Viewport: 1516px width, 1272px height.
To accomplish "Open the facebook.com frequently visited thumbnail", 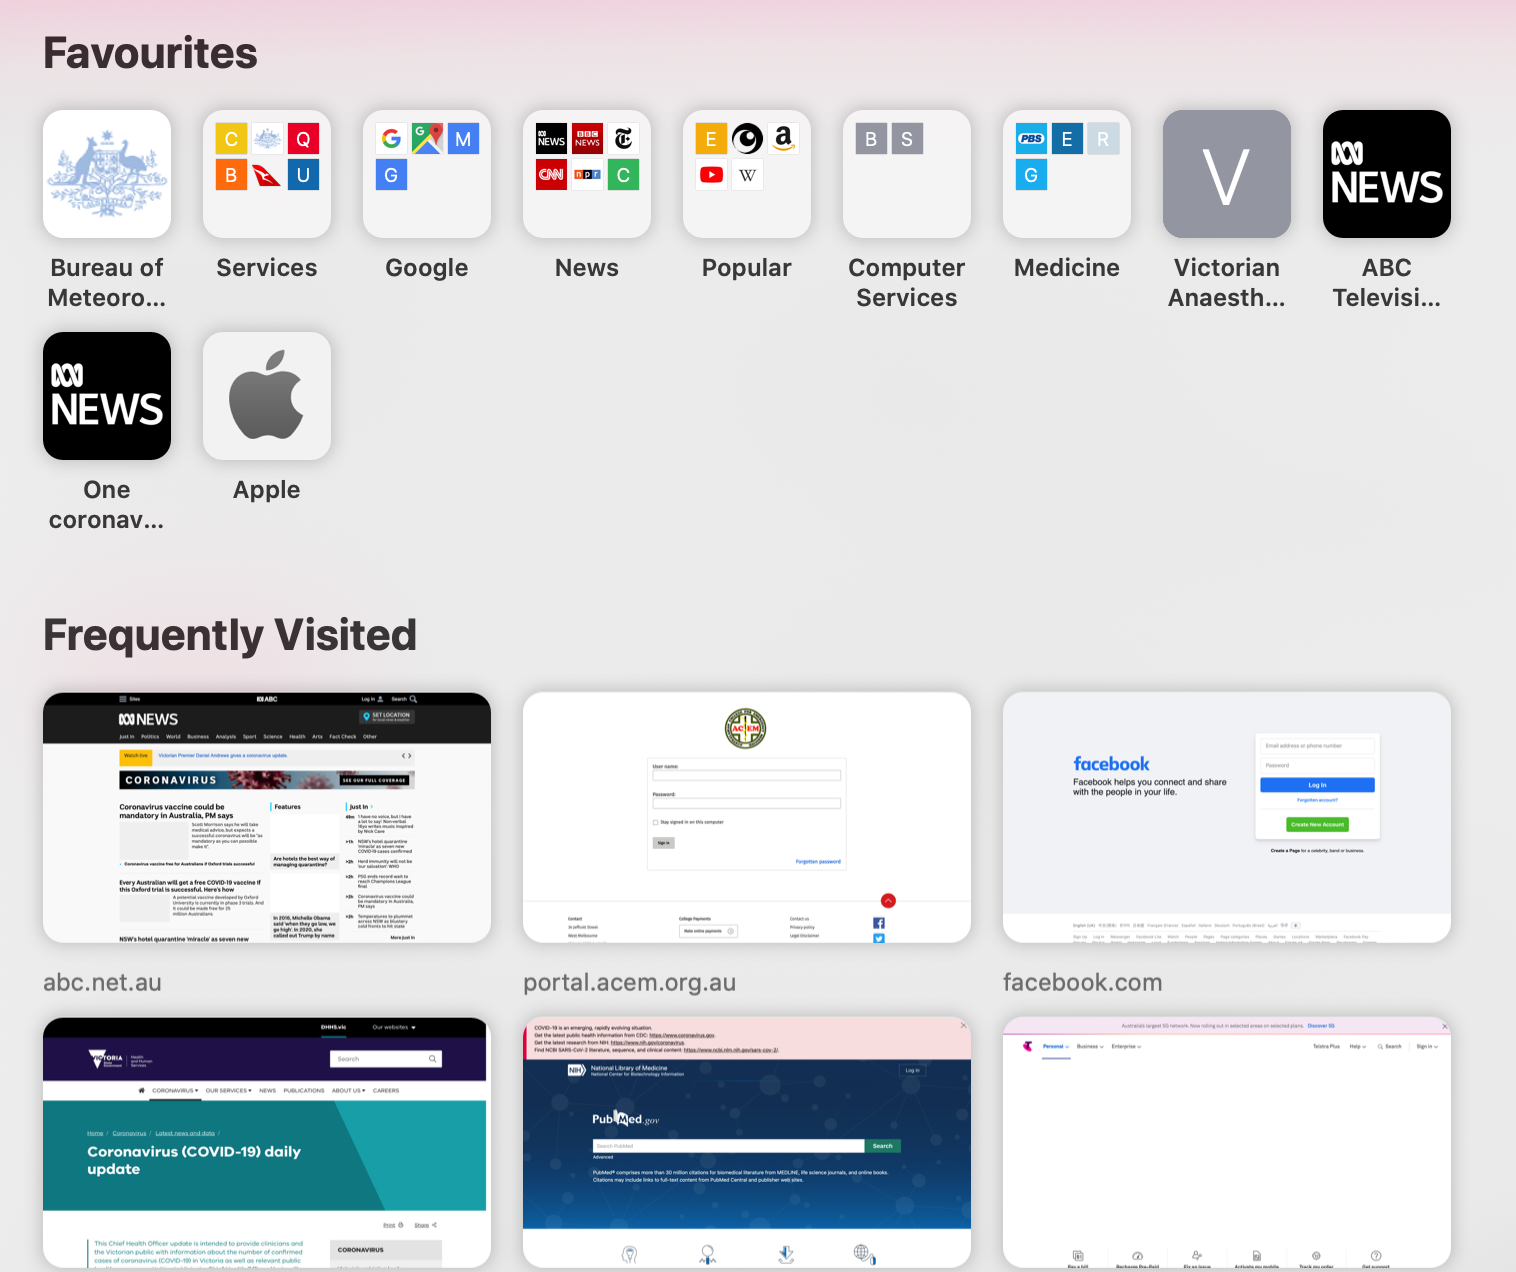I will (1227, 817).
